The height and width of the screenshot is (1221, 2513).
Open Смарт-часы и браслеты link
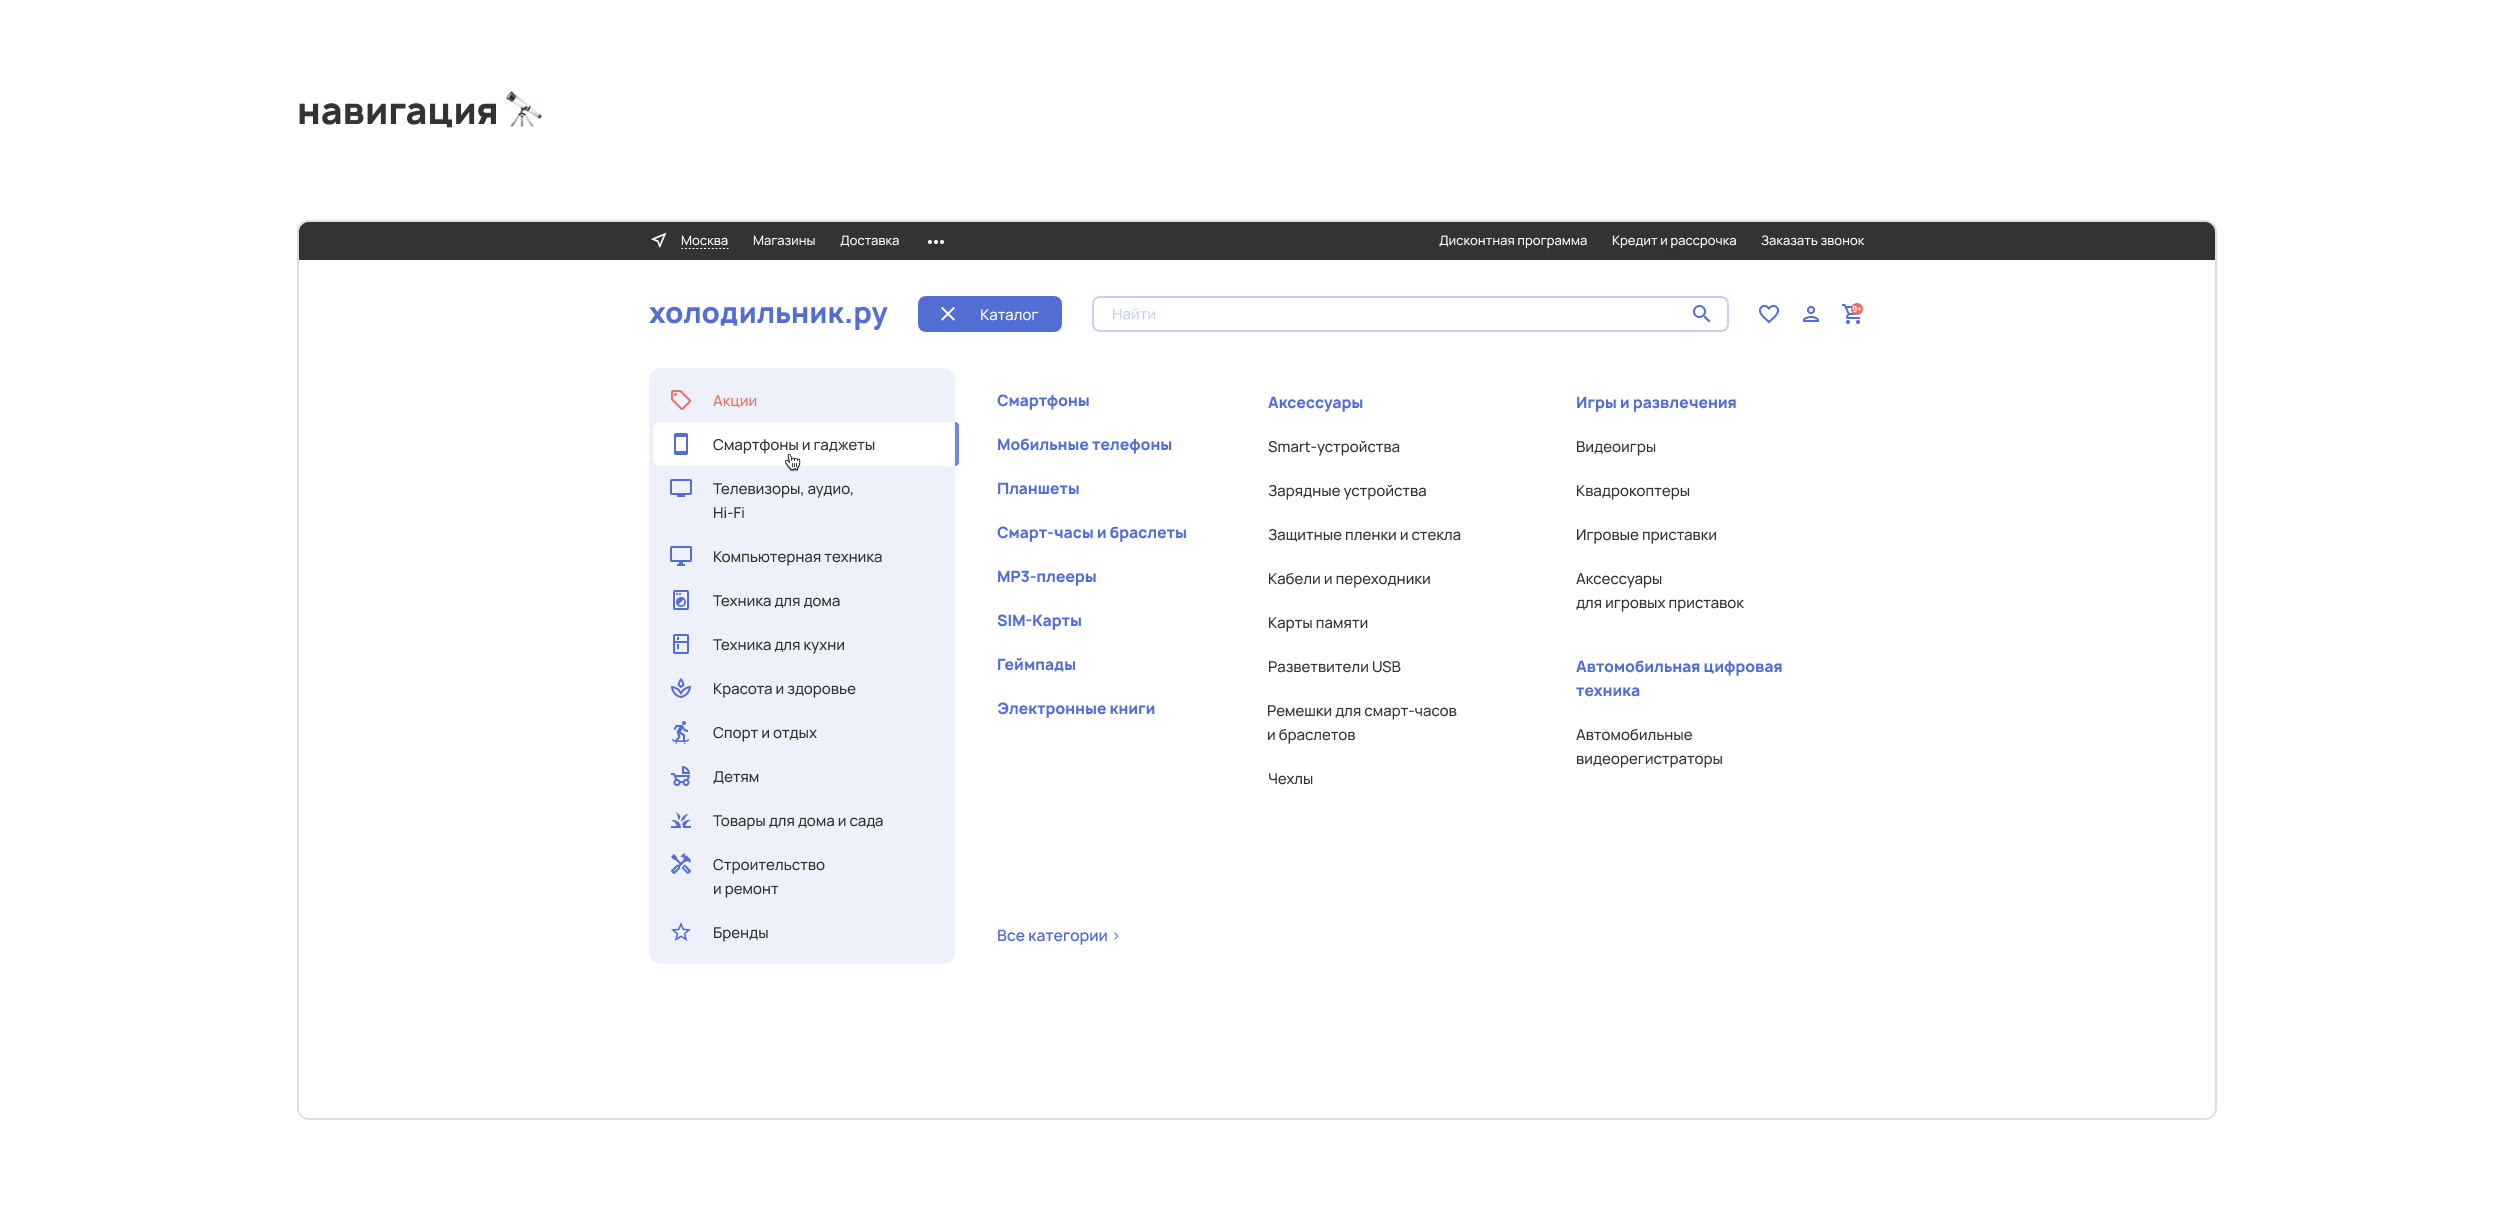click(x=1092, y=532)
